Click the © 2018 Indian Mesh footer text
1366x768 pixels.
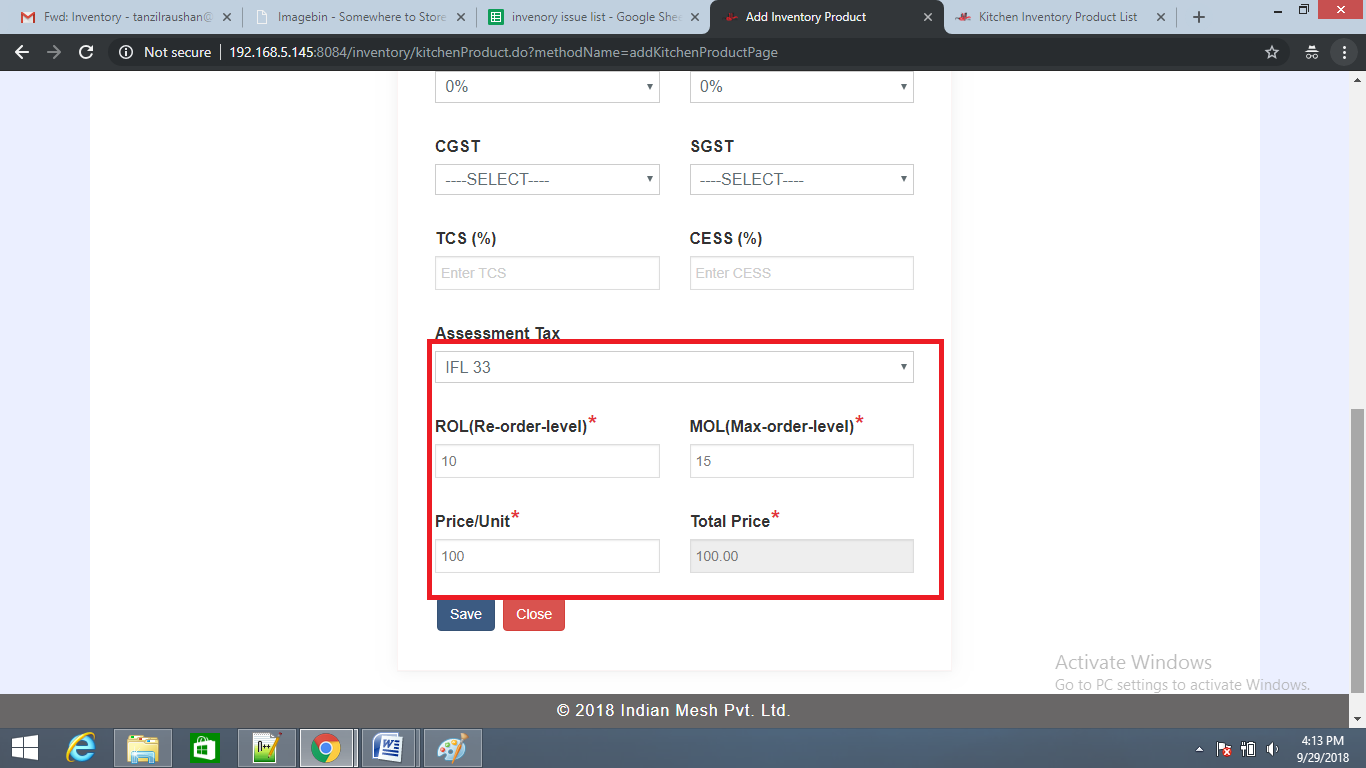coord(673,711)
